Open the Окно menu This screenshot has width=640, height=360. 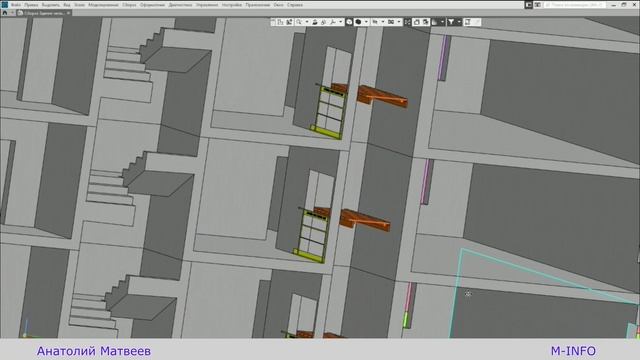(278, 5)
